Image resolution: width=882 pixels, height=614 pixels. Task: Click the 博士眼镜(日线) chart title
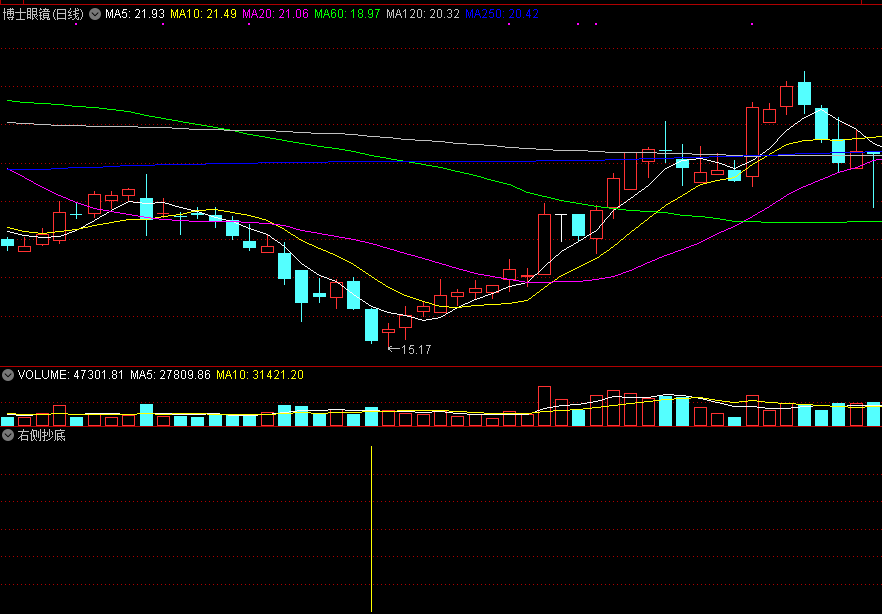tap(43, 14)
